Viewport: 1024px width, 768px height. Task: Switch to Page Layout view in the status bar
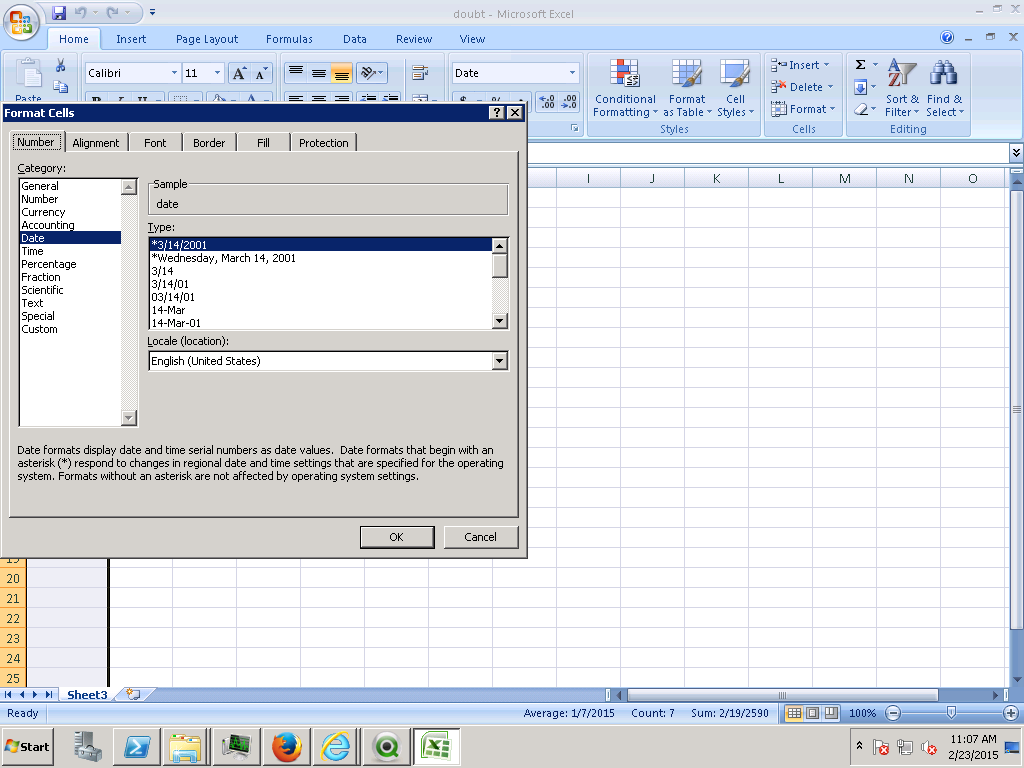click(812, 713)
